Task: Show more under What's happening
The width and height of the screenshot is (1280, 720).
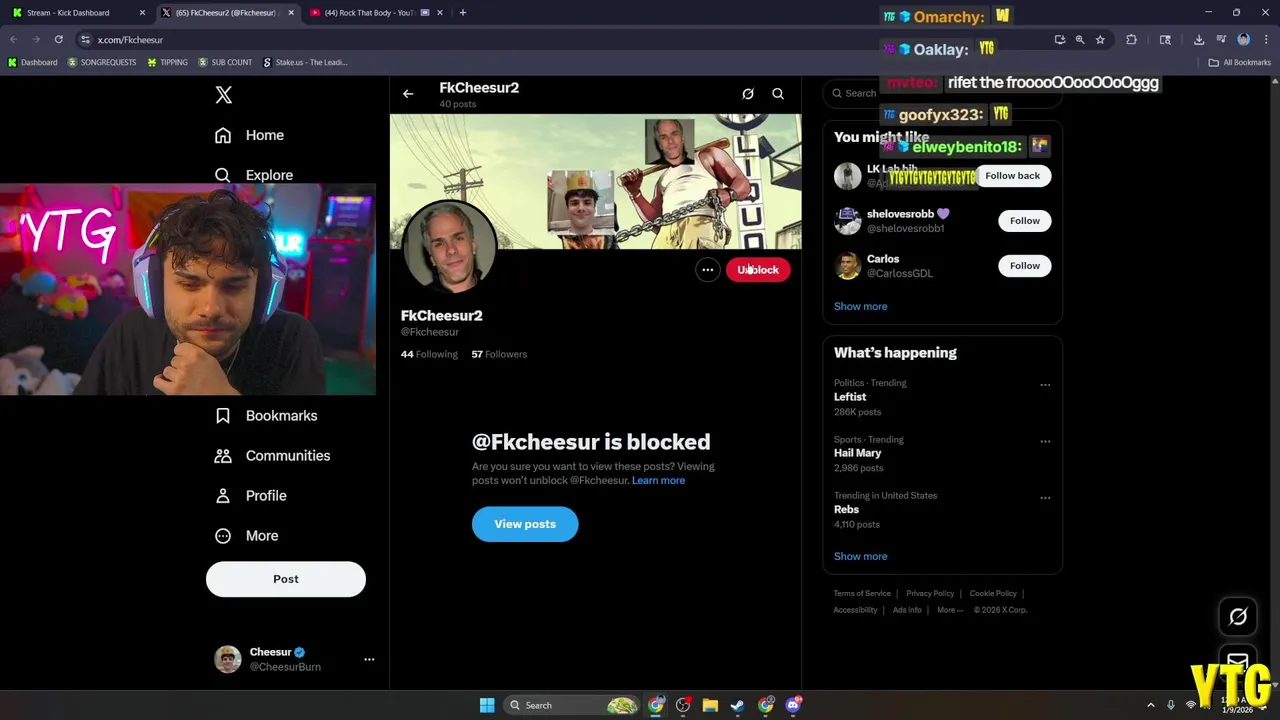Action: (x=860, y=557)
